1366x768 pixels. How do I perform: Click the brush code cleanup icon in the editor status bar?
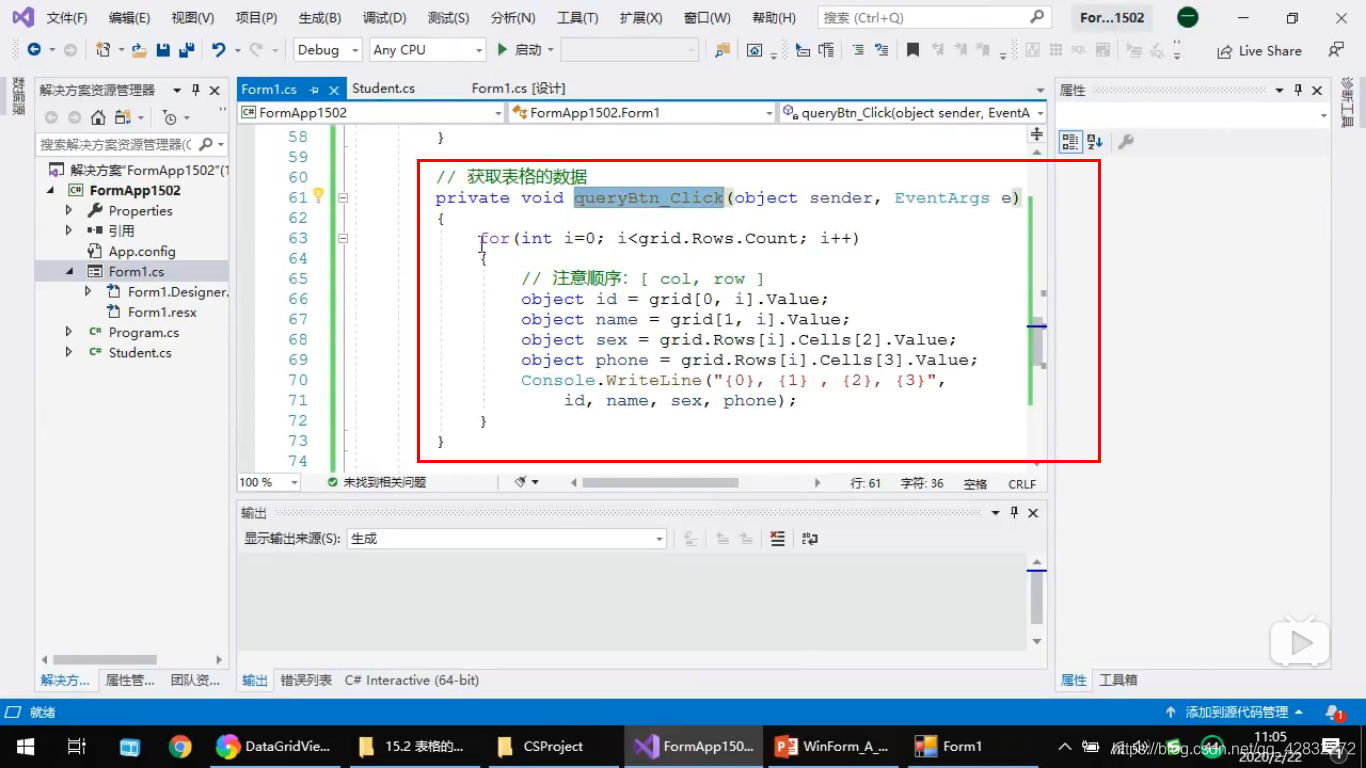[x=521, y=482]
